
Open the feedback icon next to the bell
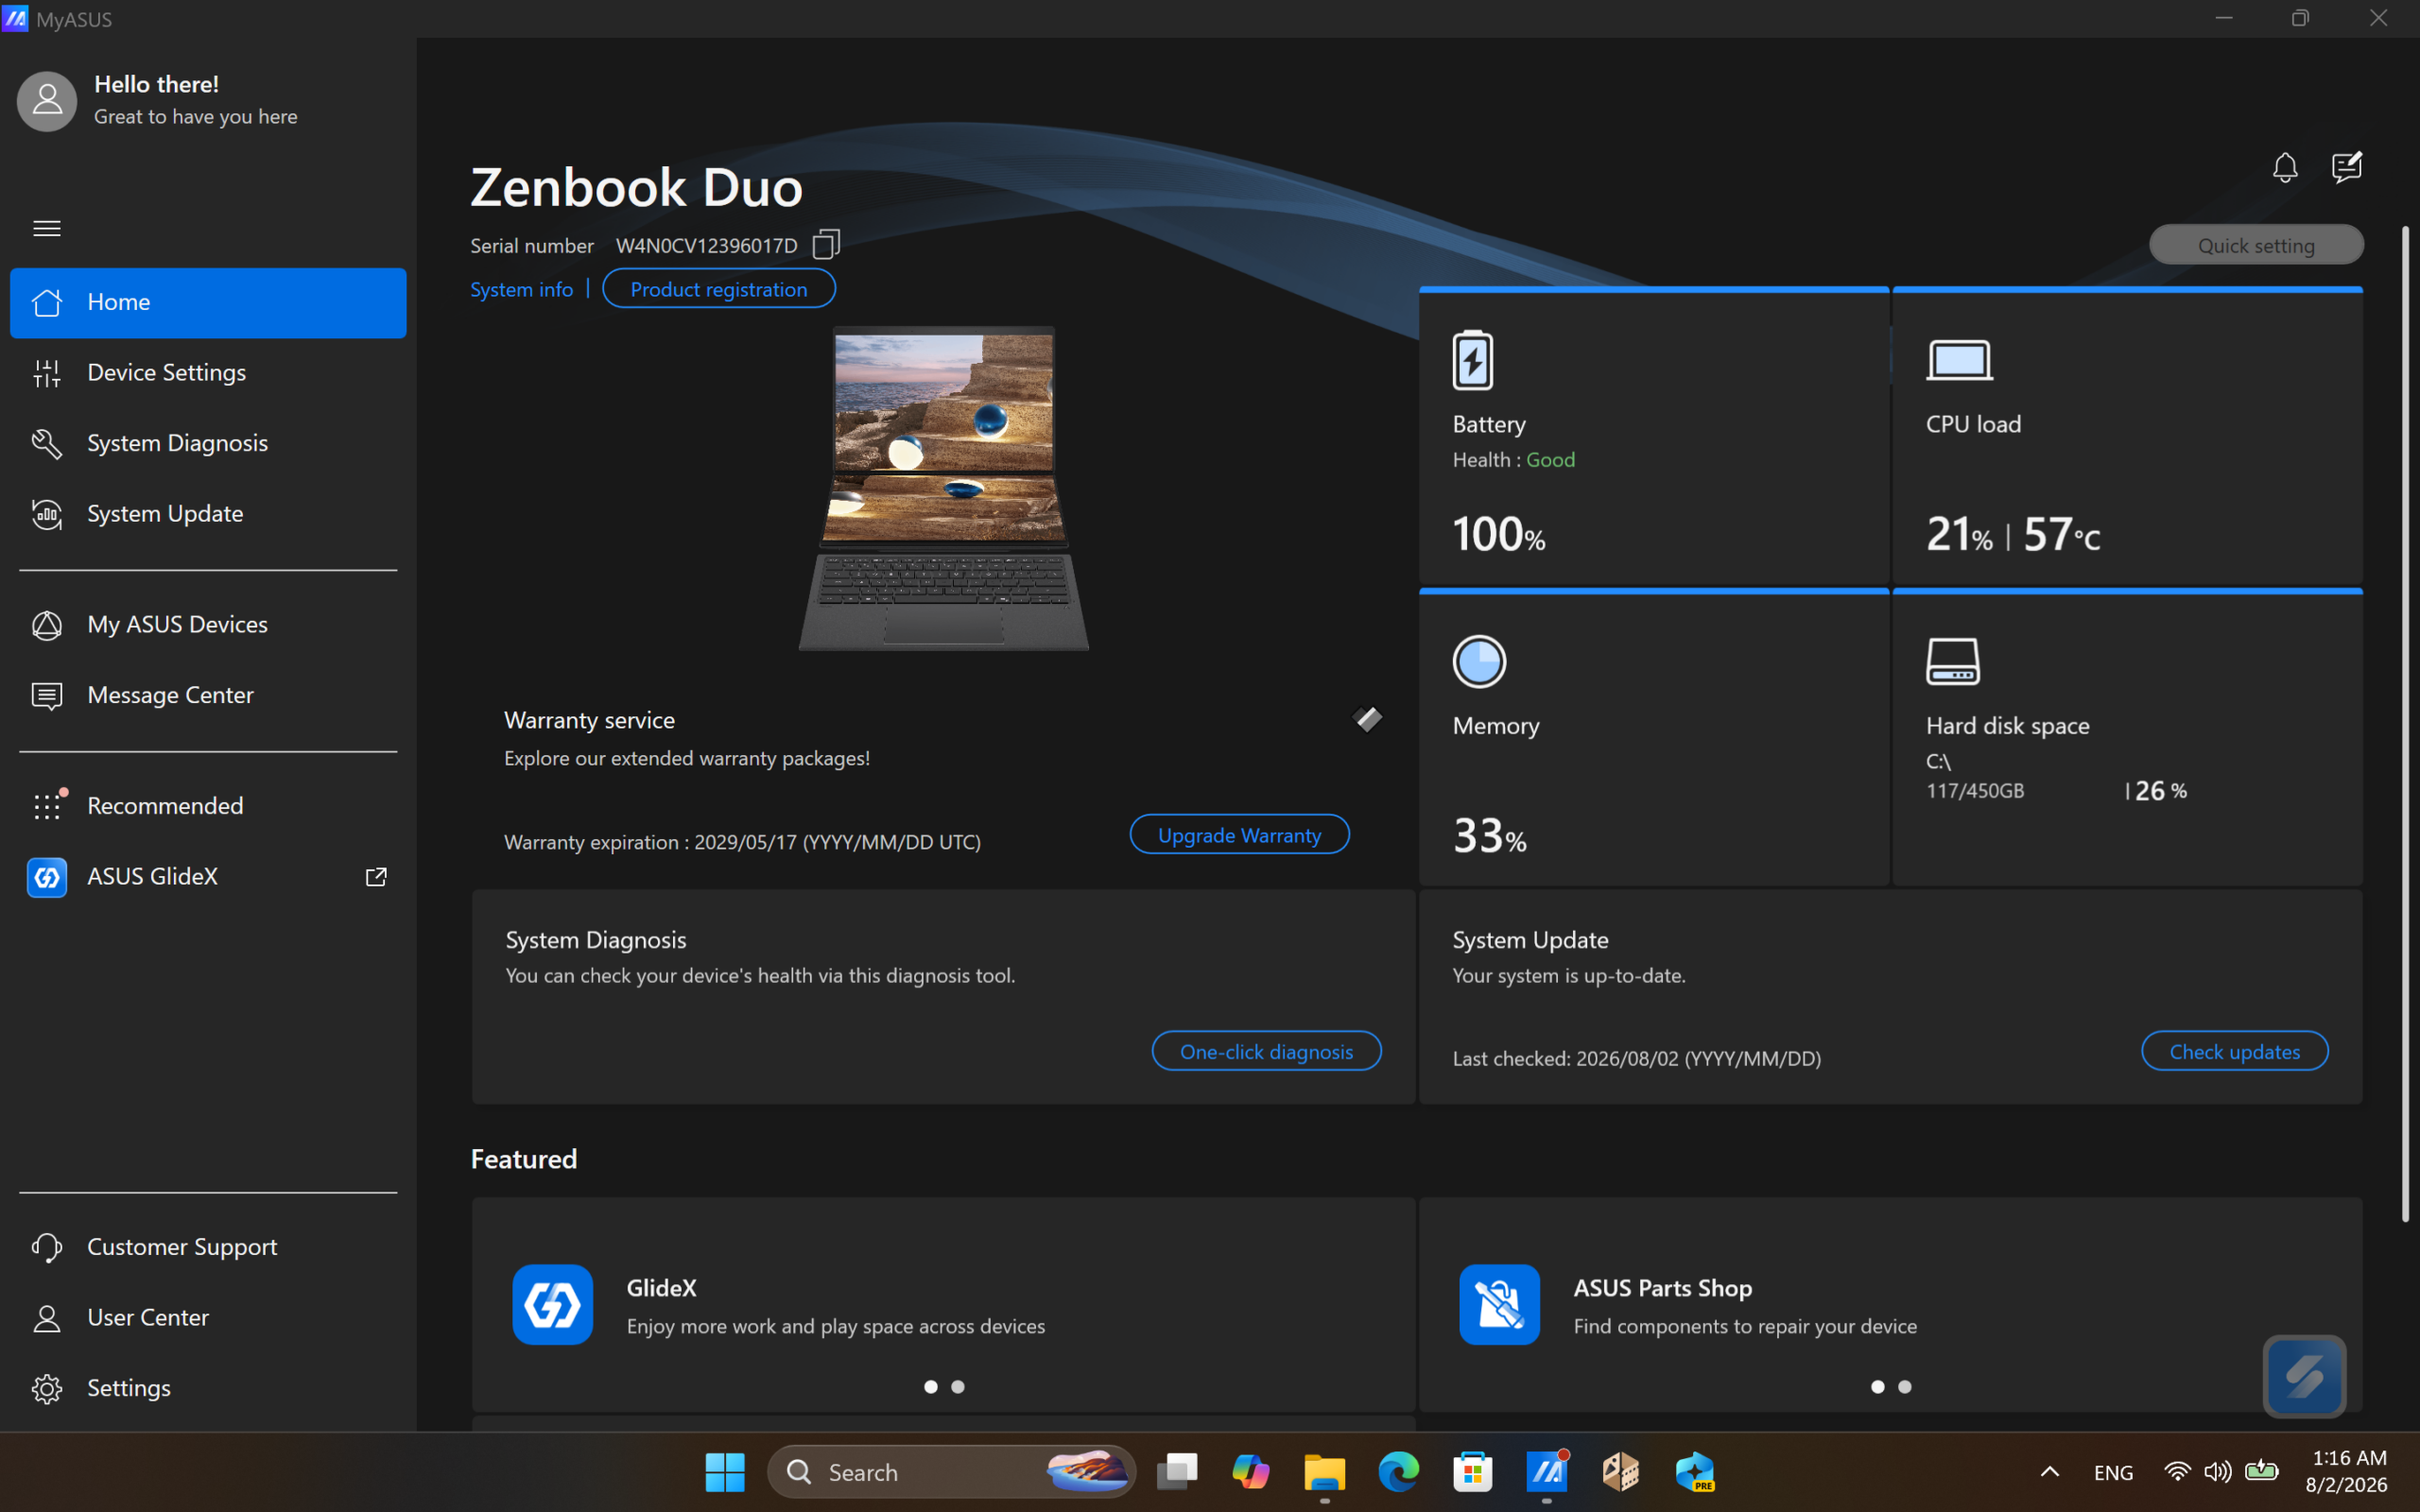tap(2346, 167)
